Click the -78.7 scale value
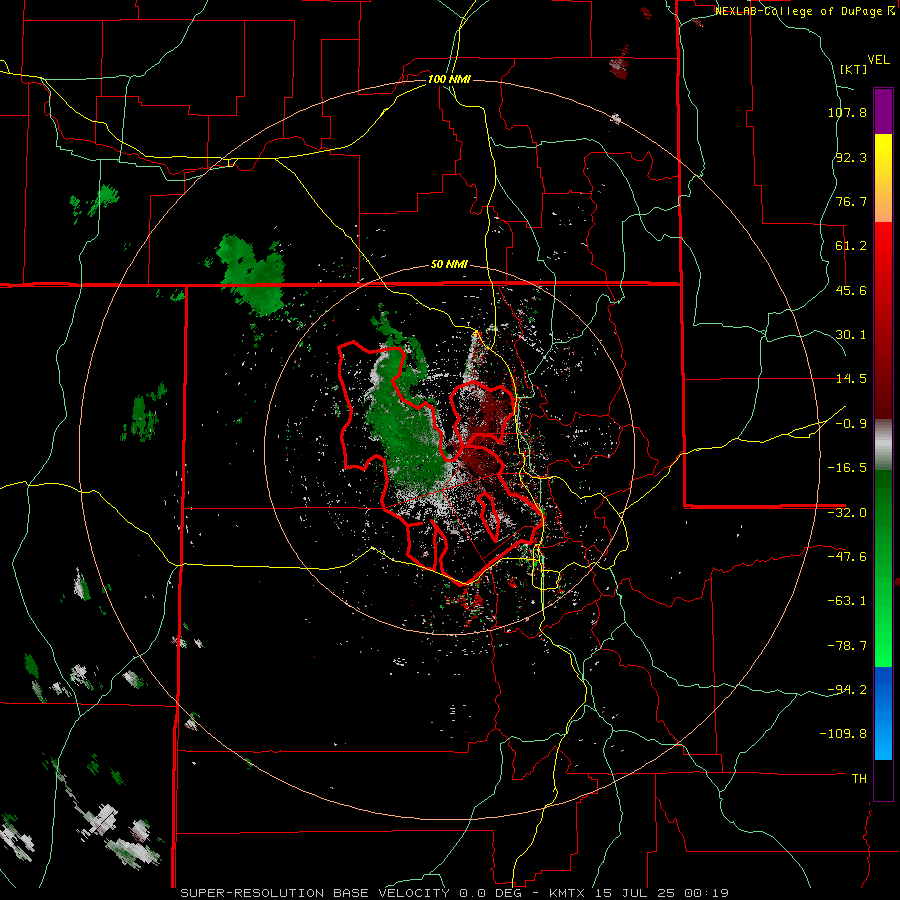 [847, 646]
